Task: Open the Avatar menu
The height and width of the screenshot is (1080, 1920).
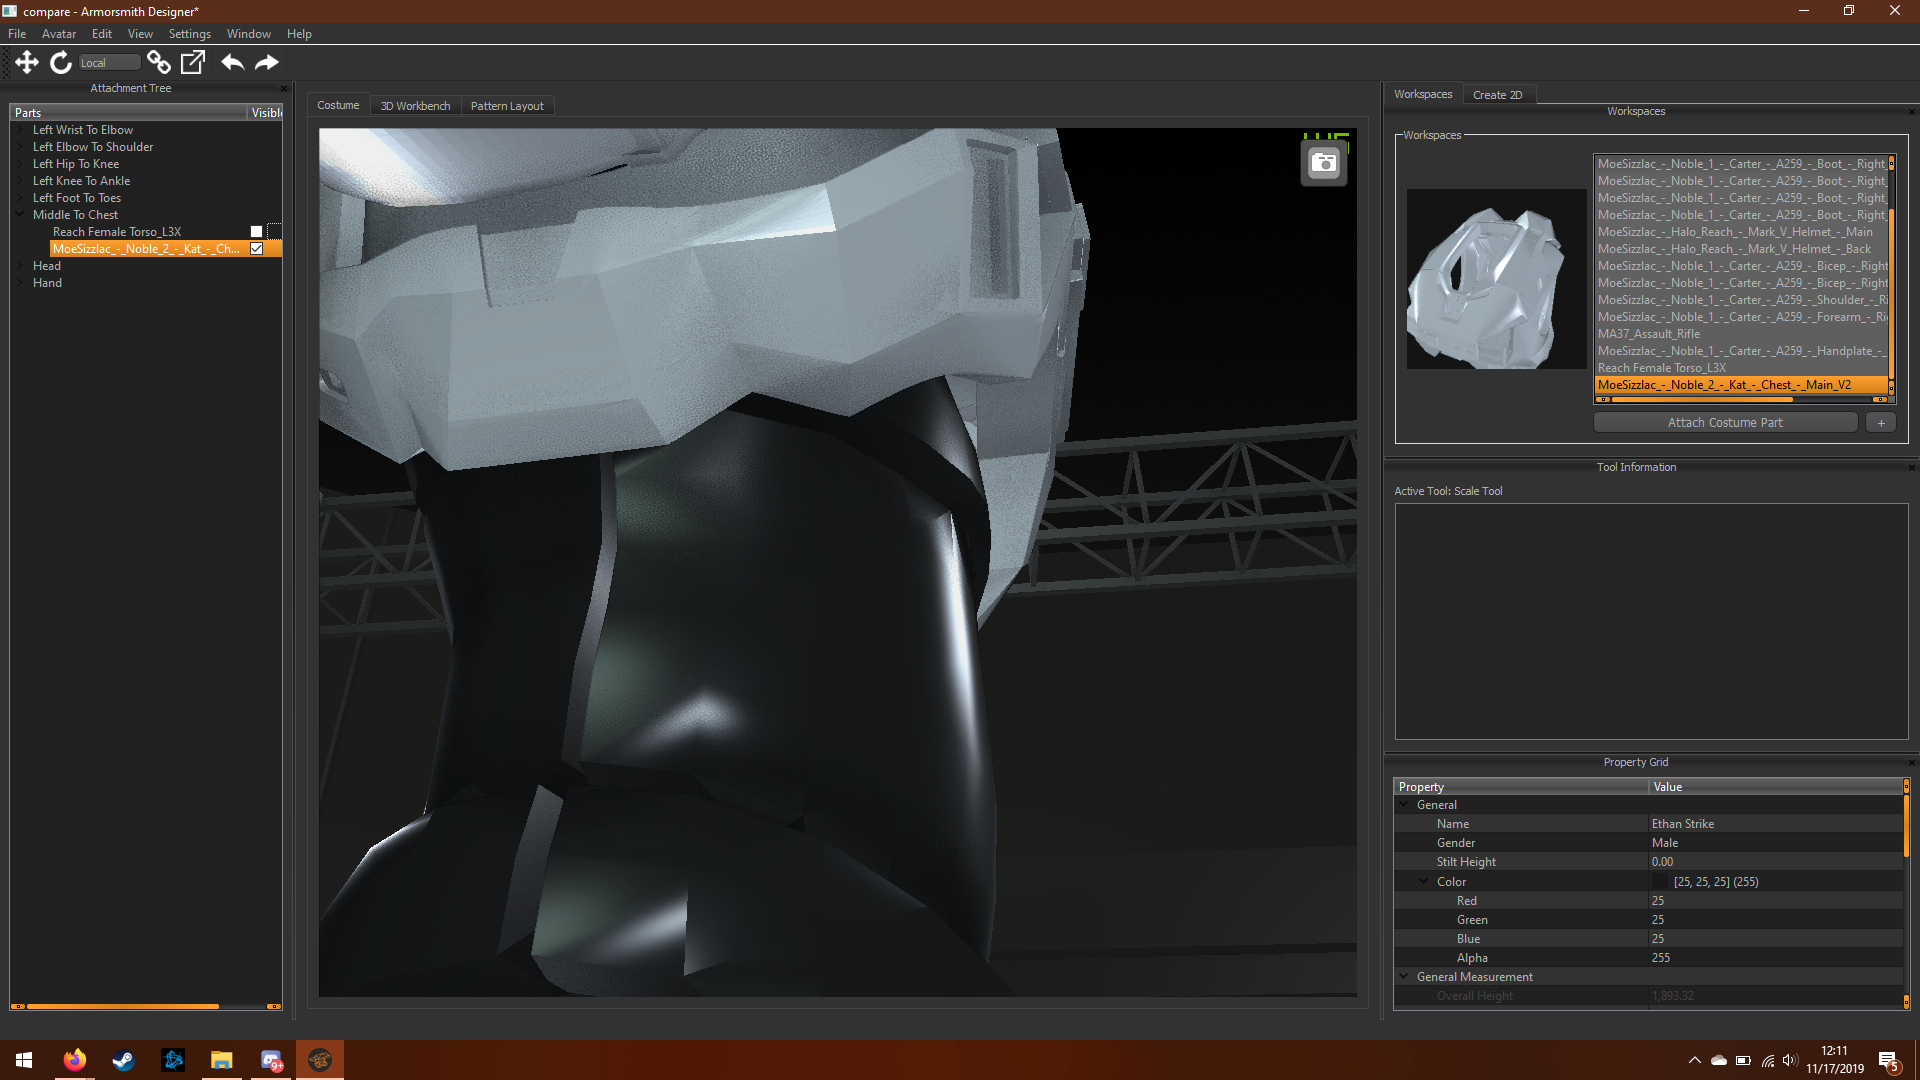Action: [x=59, y=34]
